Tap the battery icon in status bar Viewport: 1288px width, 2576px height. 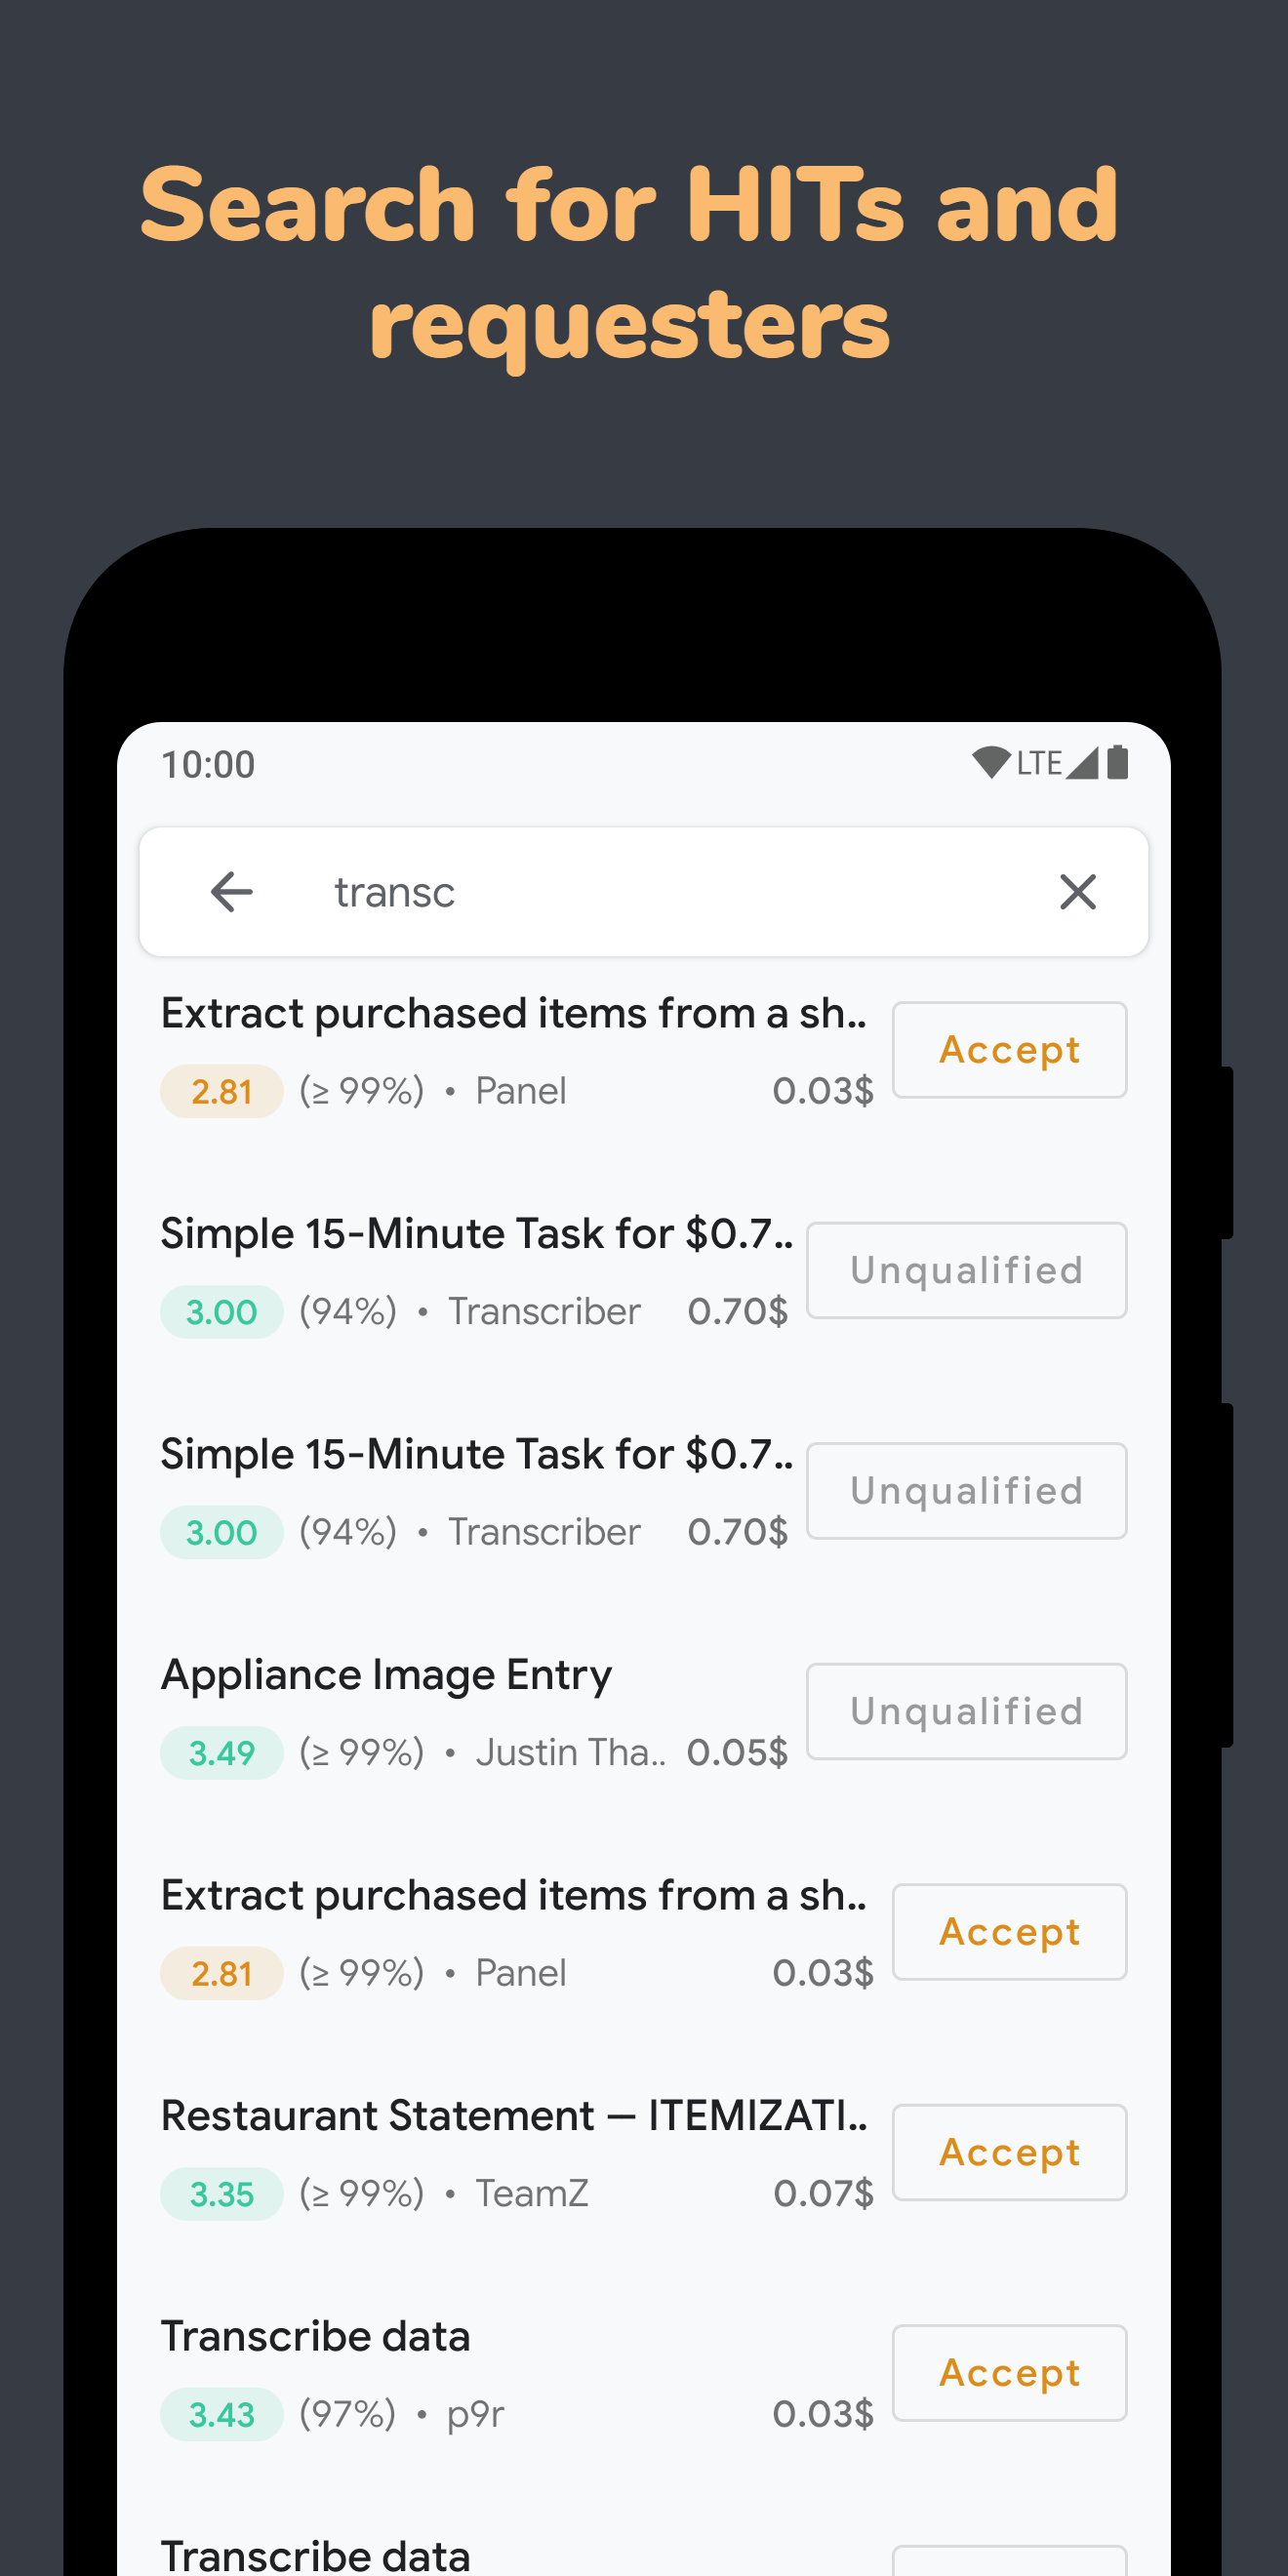[1118, 763]
